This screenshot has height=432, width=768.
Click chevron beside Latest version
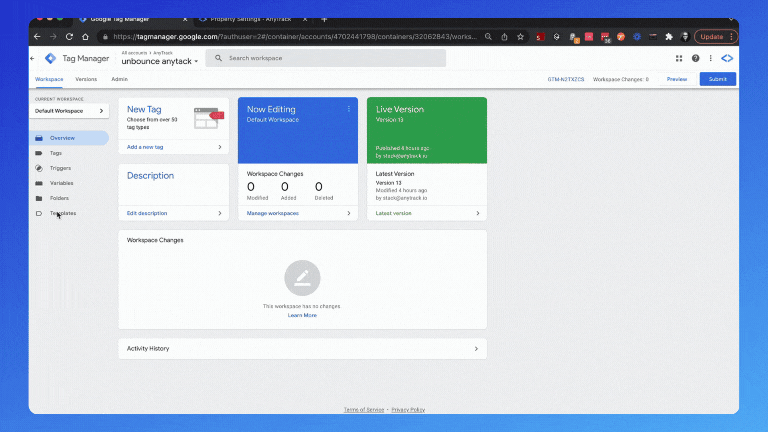coord(478,214)
